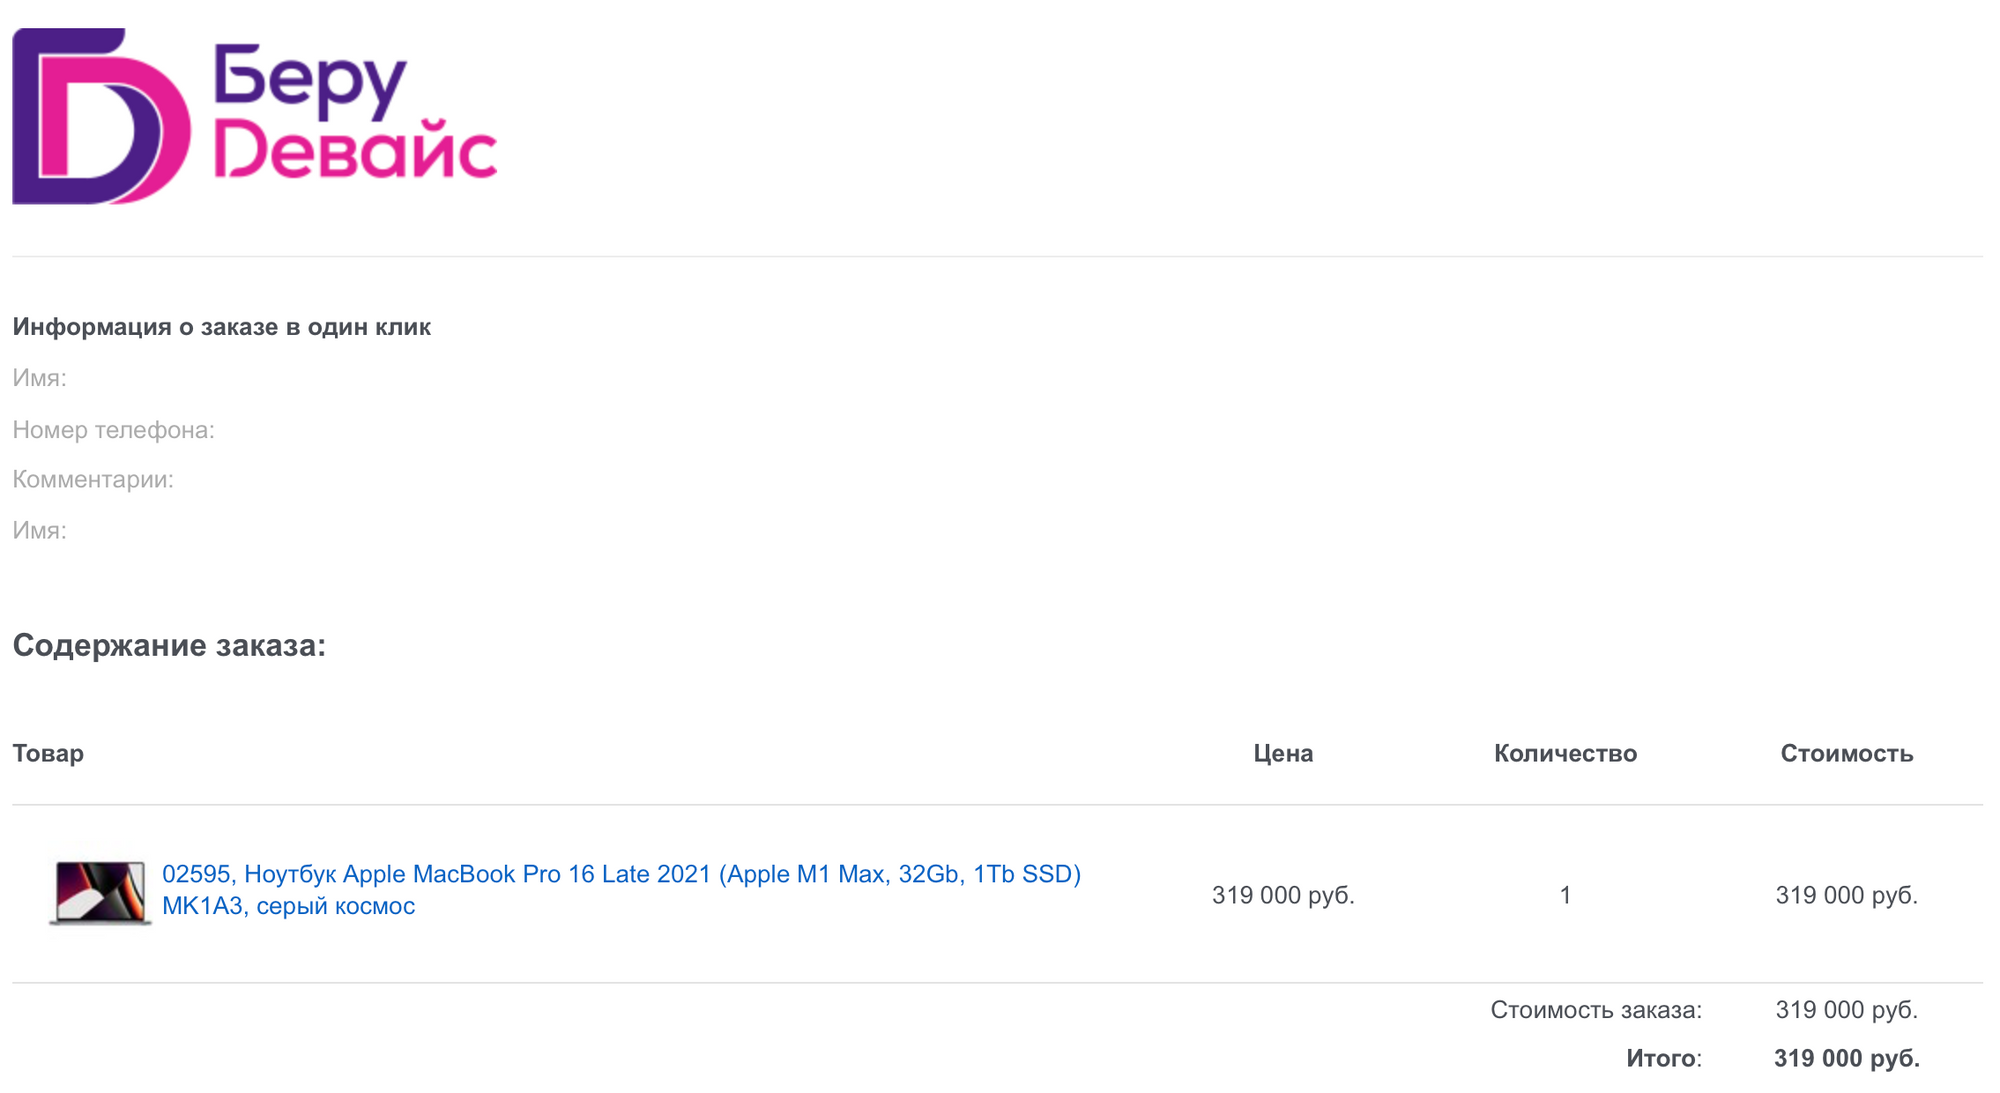Click the 'Итого:' label
The height and width of the screenshot is (1093, 2000).
point(1663,1058)
